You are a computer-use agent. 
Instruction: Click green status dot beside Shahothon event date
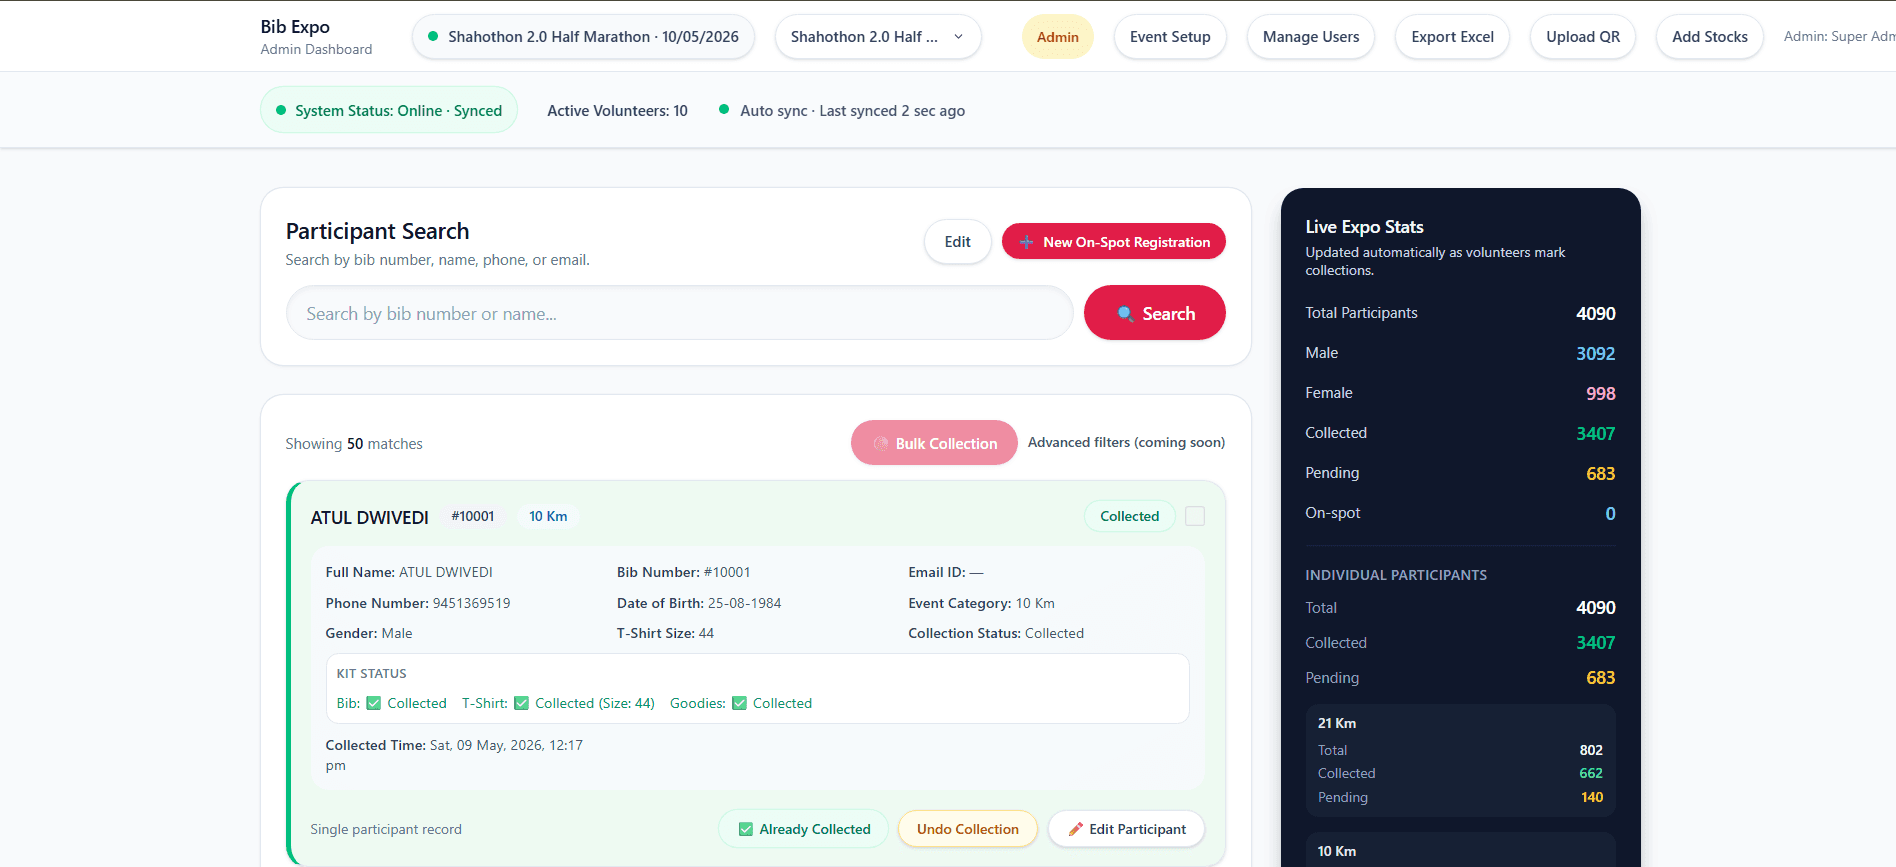coord(433,37)
